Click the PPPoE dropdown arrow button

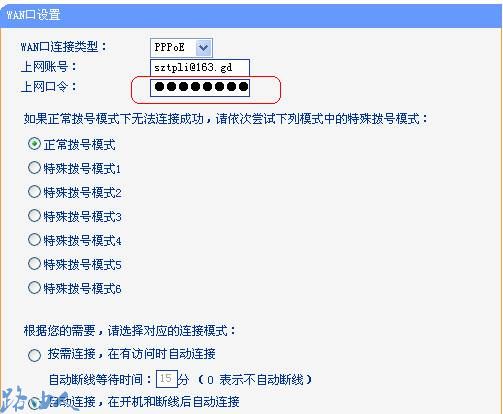(x=203, y=48)
